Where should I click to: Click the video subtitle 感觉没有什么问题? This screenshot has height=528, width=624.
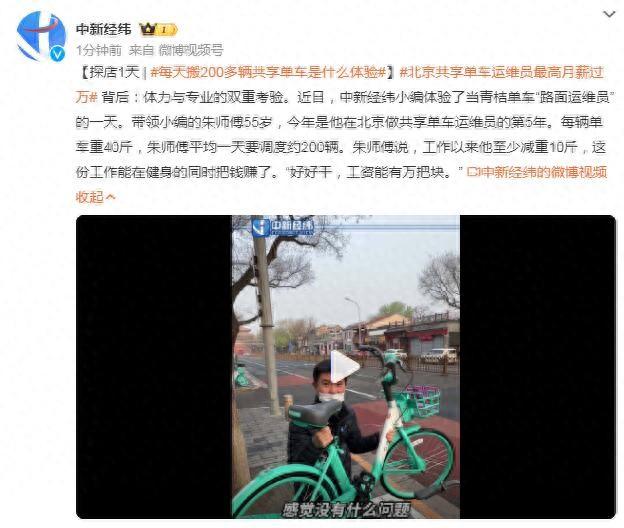[346, 510]
